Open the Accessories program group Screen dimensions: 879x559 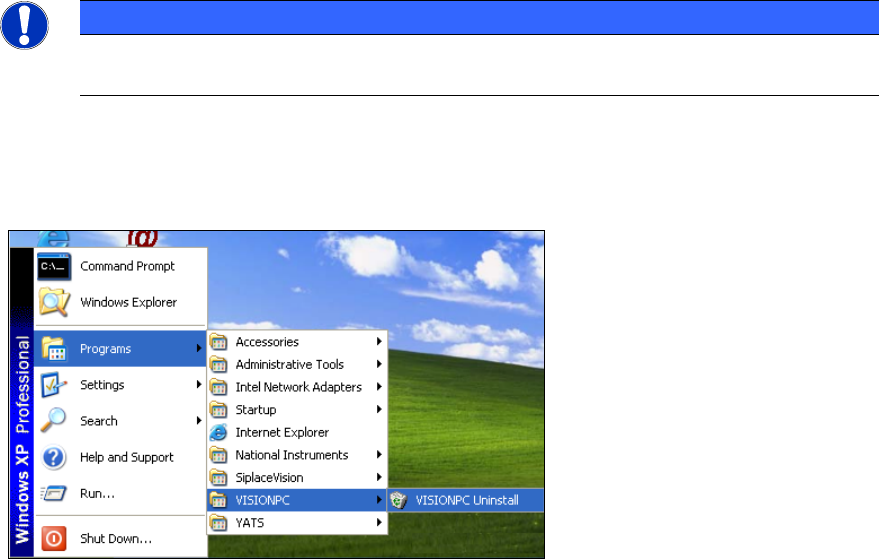(297, 341)
